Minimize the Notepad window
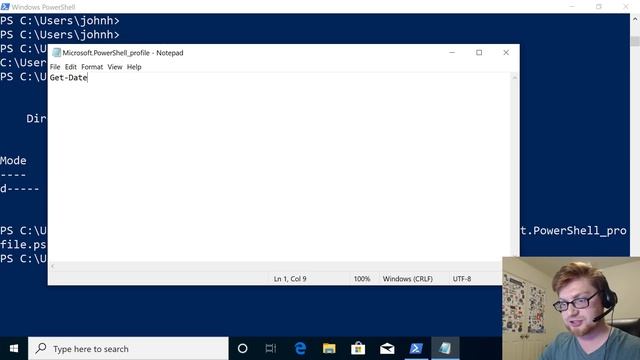 click(x=452, y=53)
